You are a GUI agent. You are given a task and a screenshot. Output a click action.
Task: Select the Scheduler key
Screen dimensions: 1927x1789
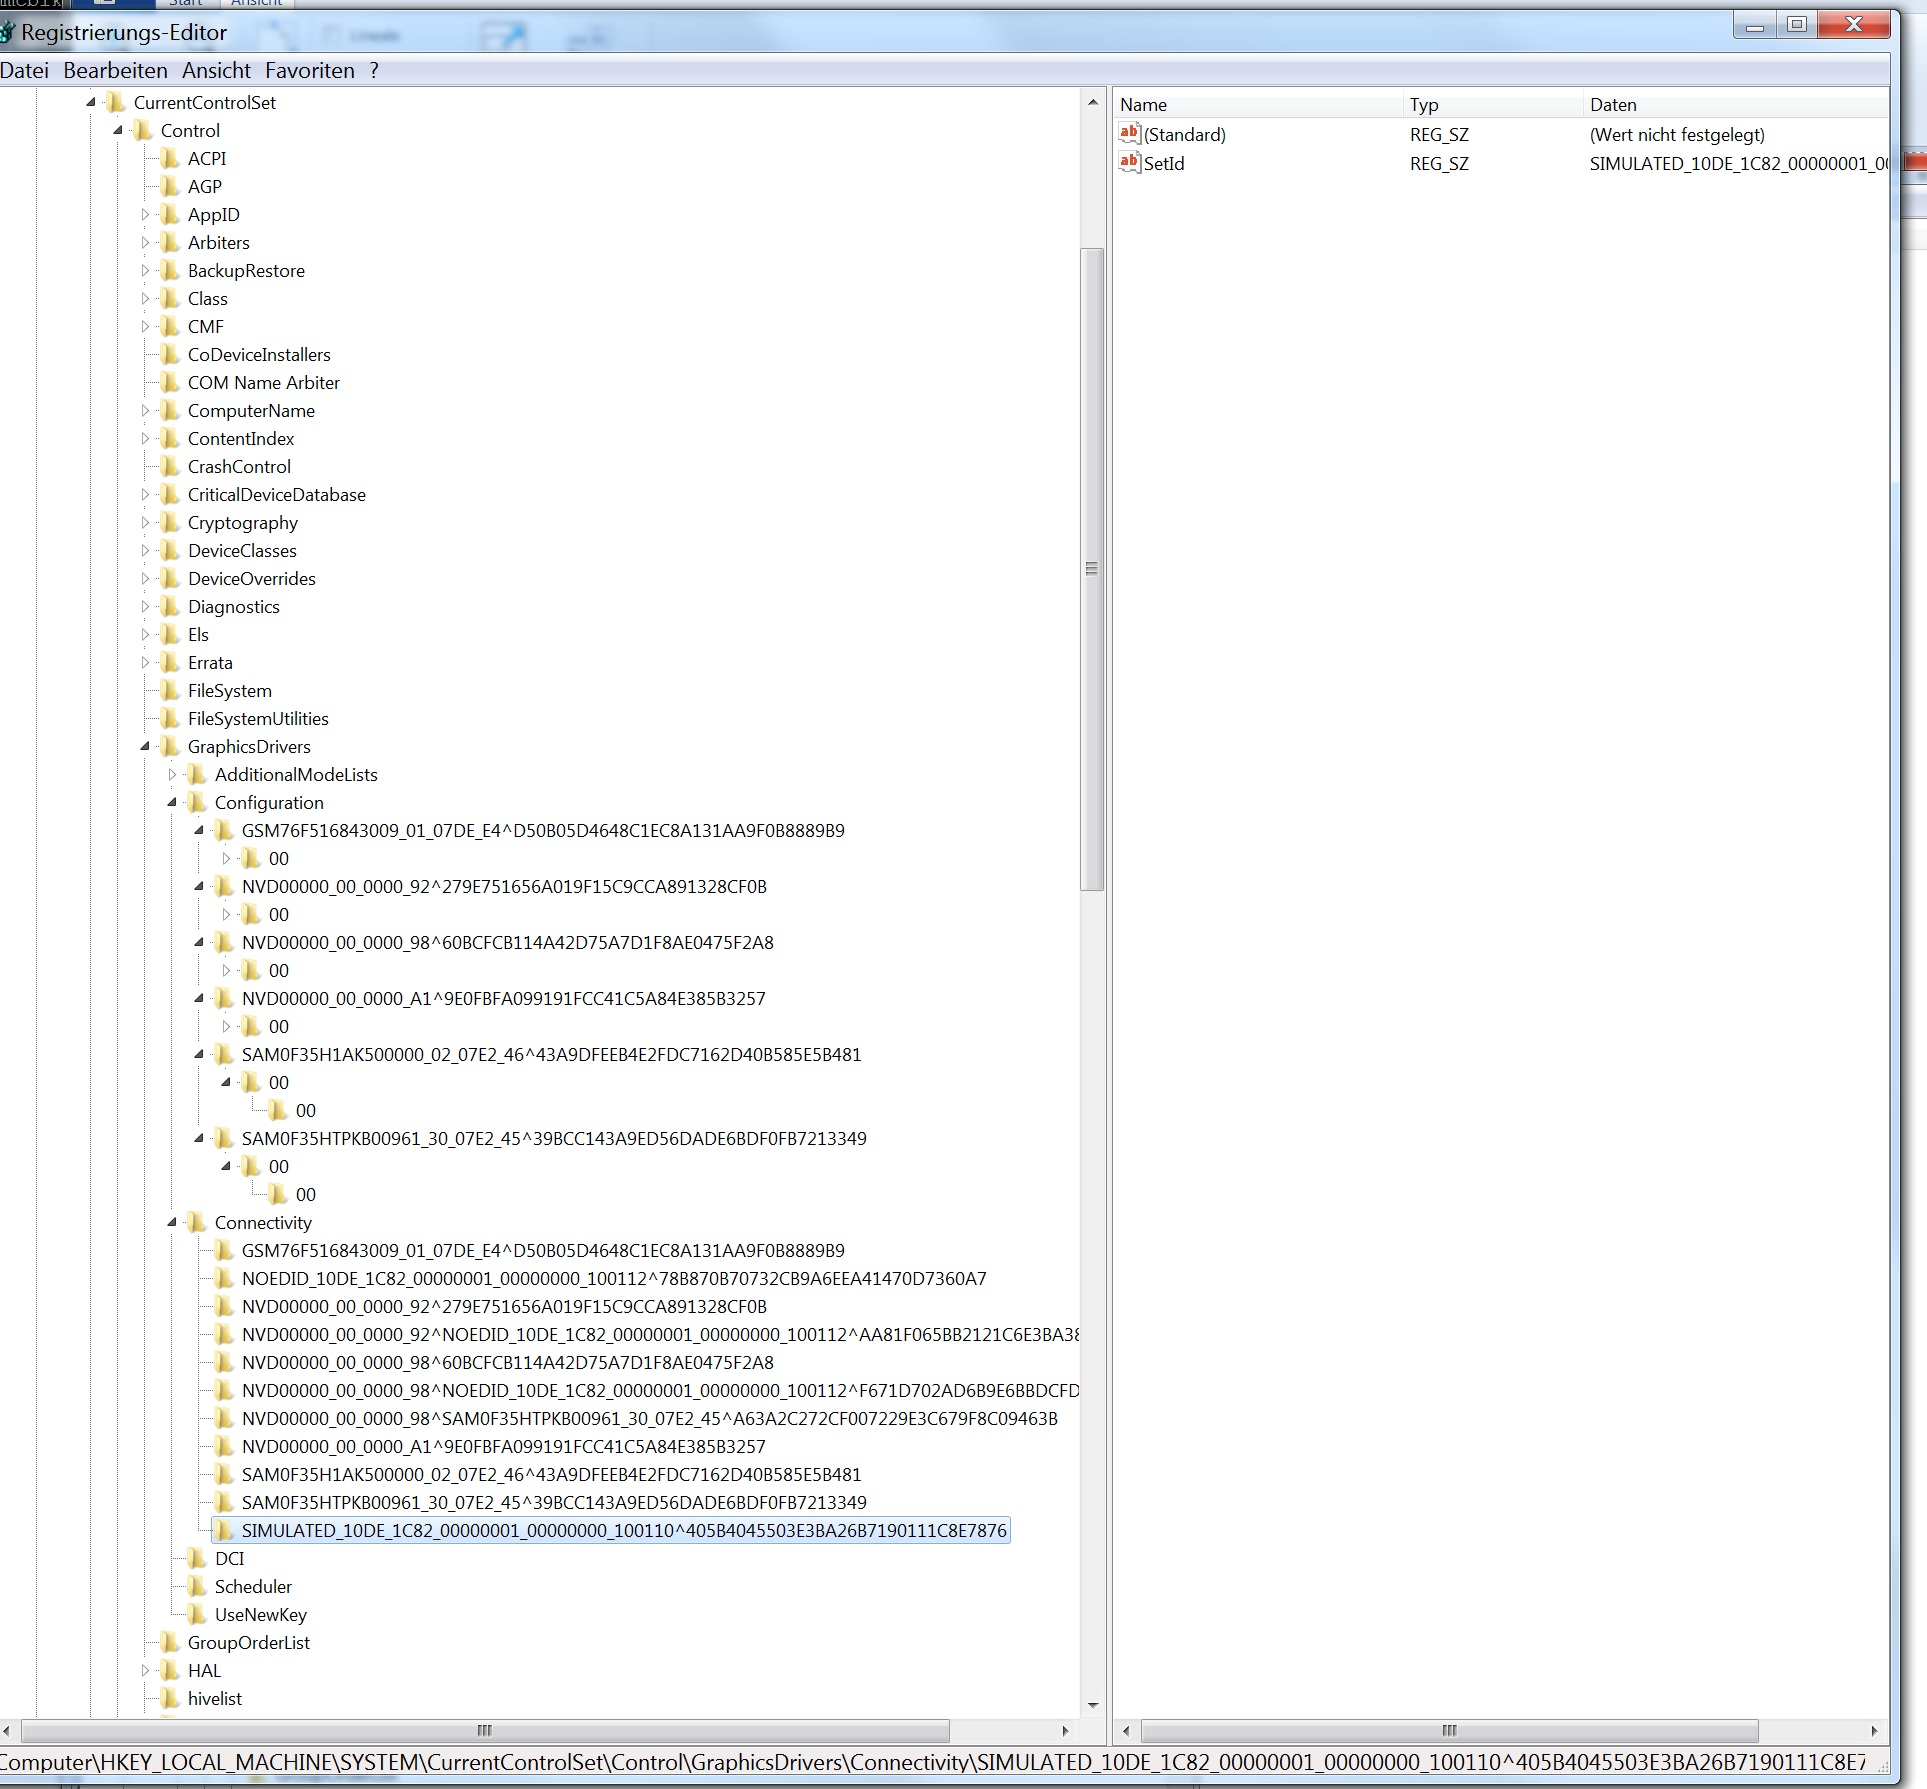[253, 1587]
